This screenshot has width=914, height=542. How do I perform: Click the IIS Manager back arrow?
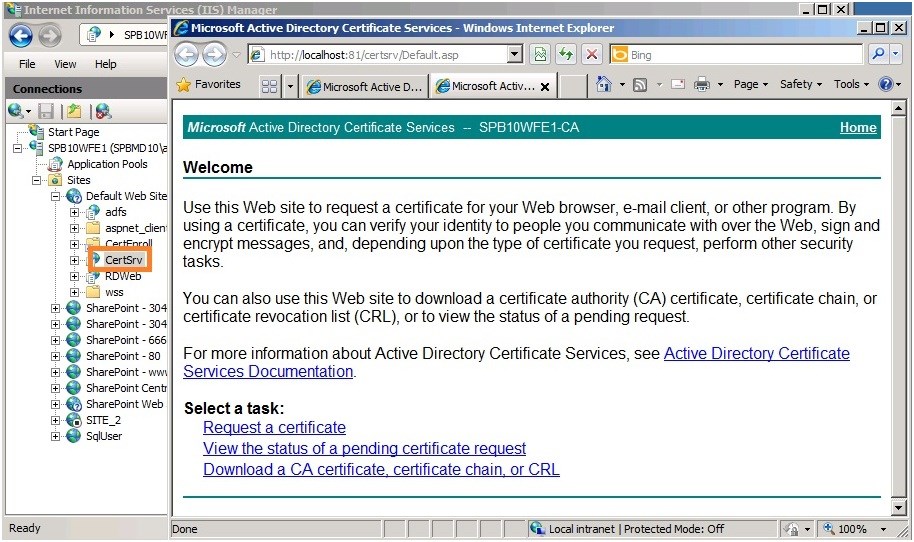coord(21,36)
